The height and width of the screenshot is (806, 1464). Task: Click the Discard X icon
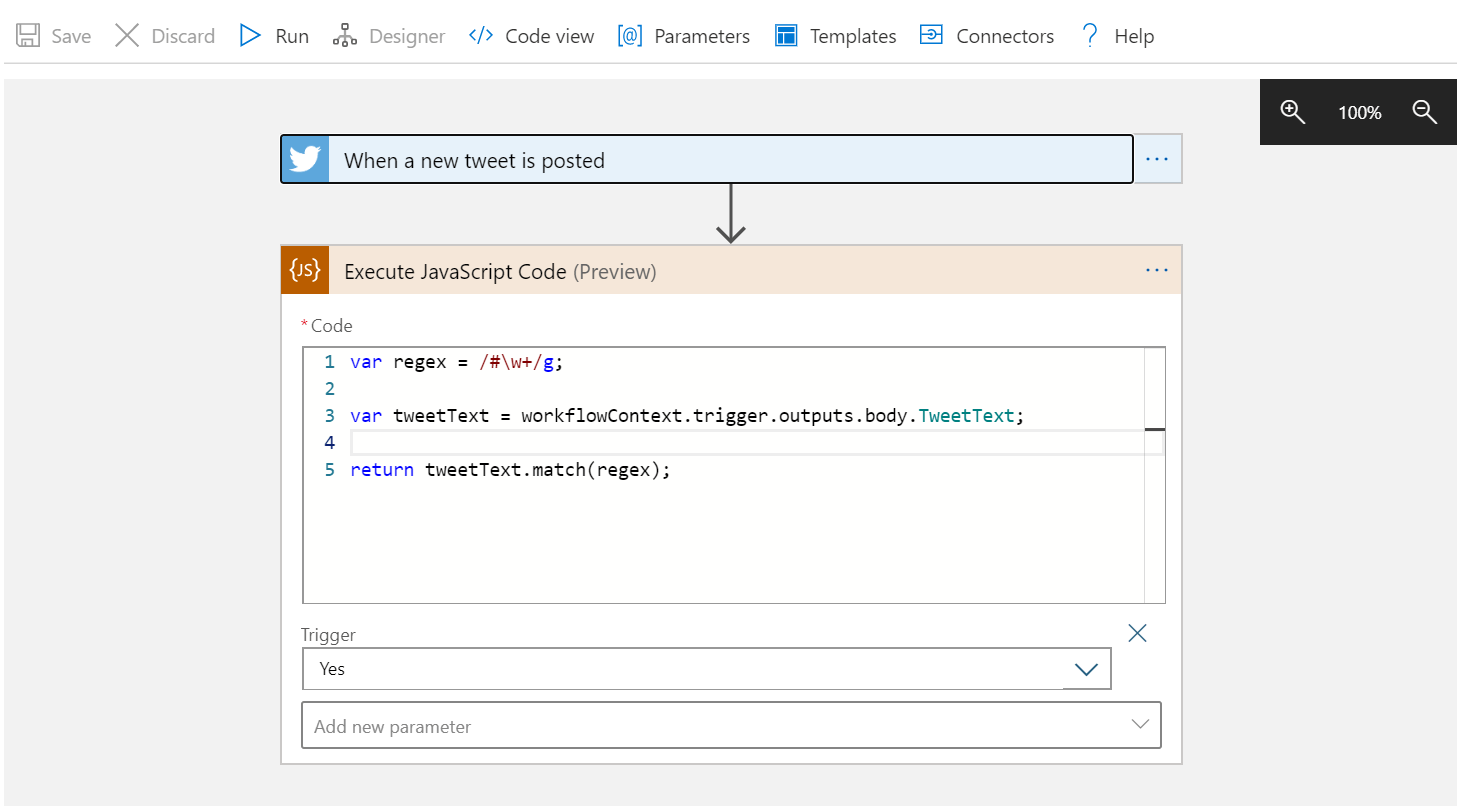click(127, 36)
